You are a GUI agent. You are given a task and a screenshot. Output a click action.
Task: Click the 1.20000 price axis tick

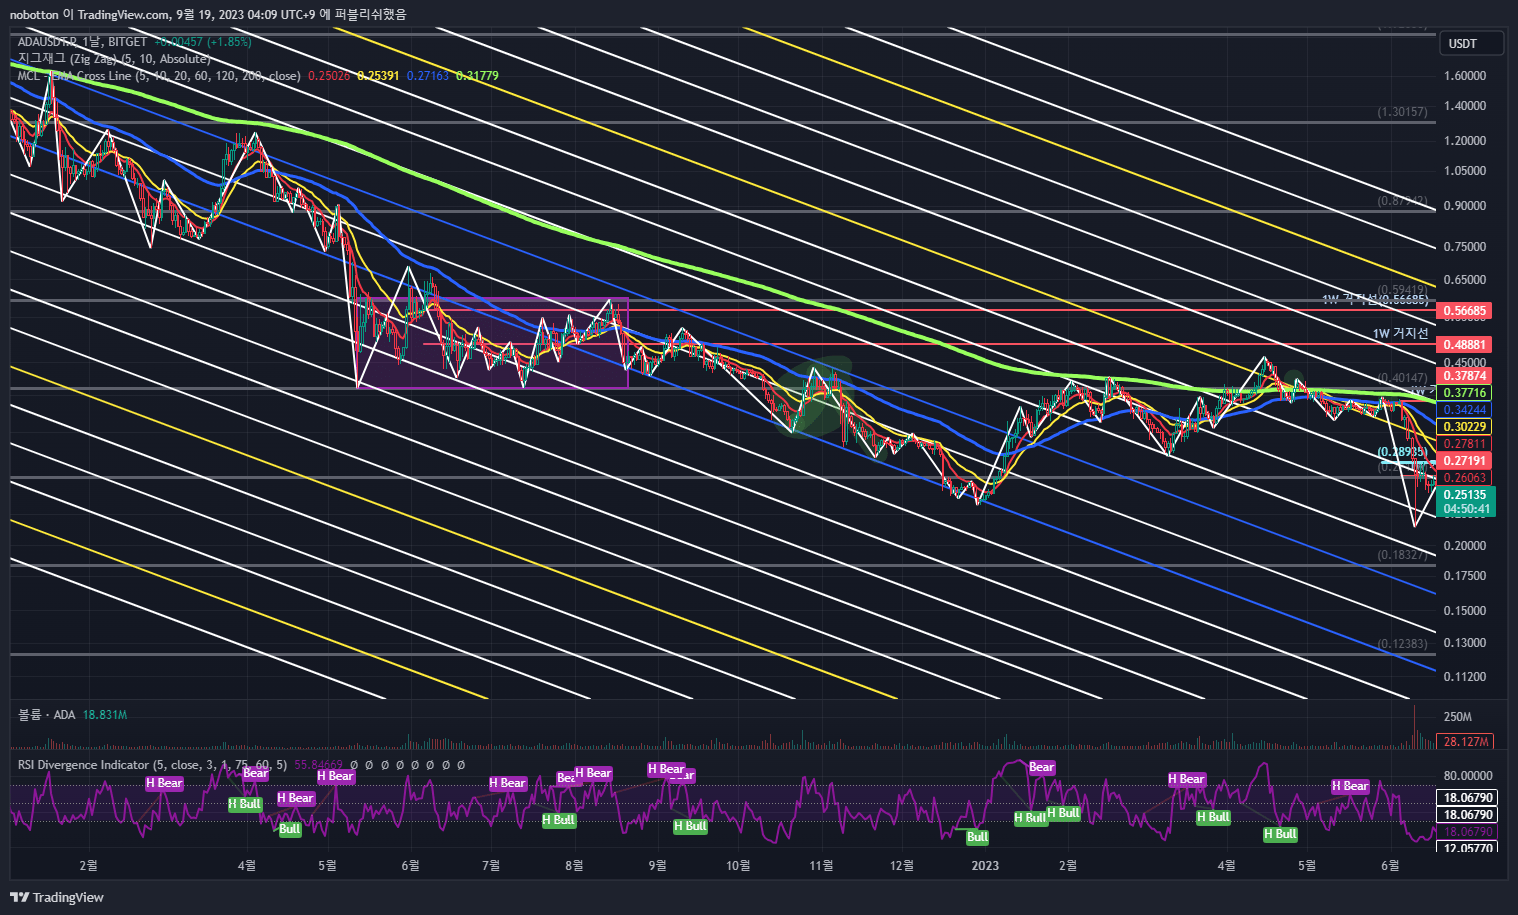click(x=1465, y=141)
